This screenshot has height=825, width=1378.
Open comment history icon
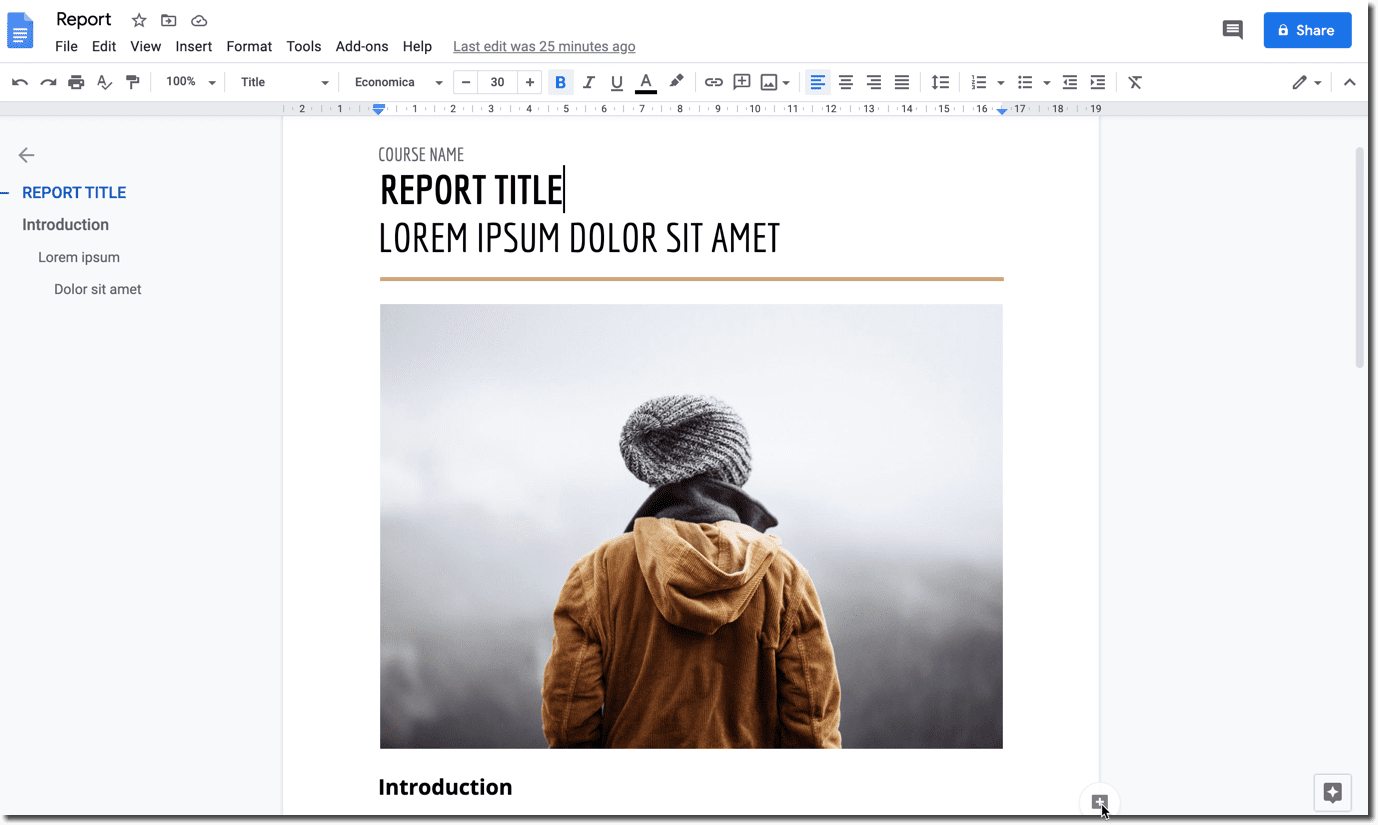coord(1233,30)
